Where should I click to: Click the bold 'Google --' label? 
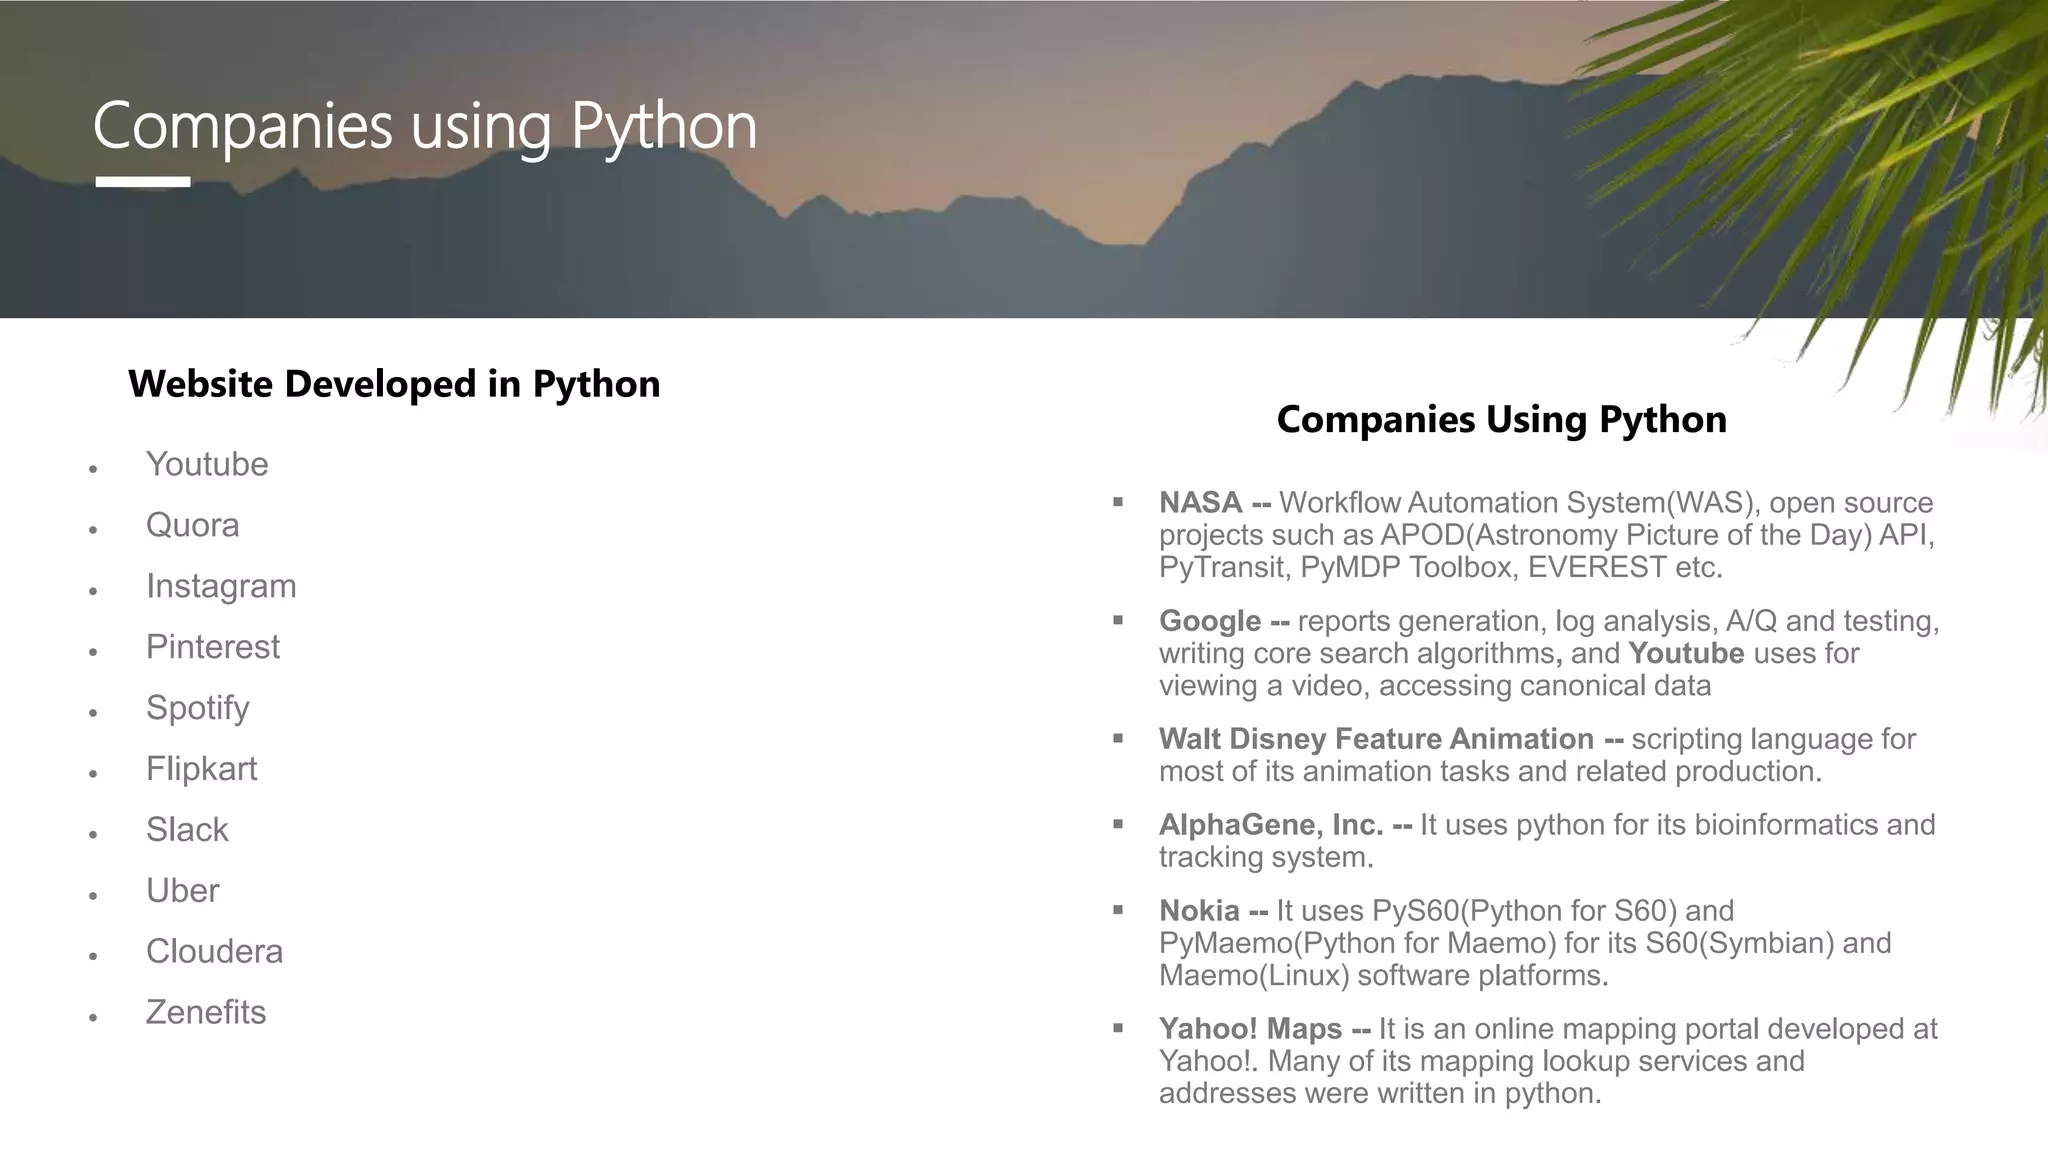(1224, 621)
